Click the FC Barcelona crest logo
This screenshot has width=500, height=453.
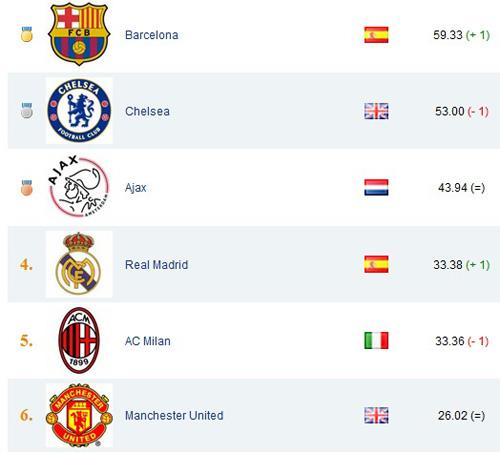coord(79,34)
